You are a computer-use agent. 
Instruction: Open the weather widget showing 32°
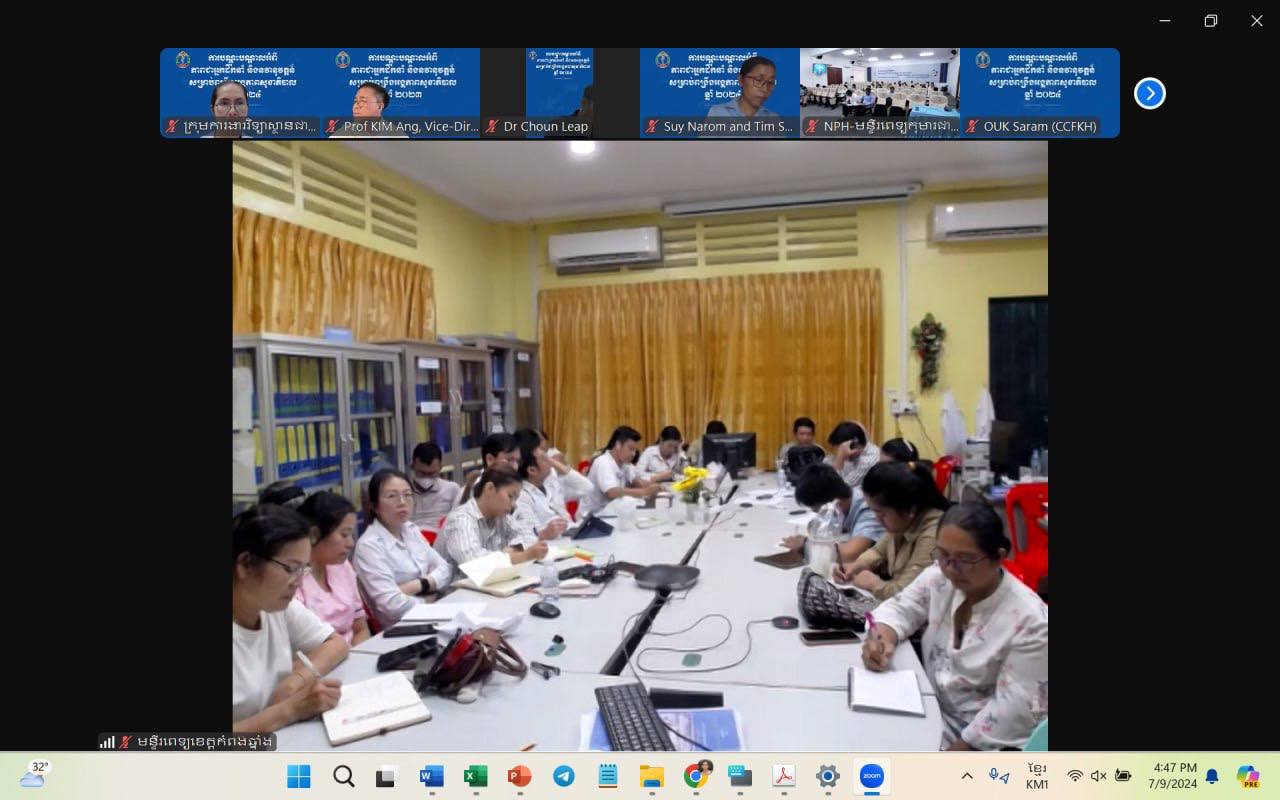pyautogui.click(x=33, y=775)
